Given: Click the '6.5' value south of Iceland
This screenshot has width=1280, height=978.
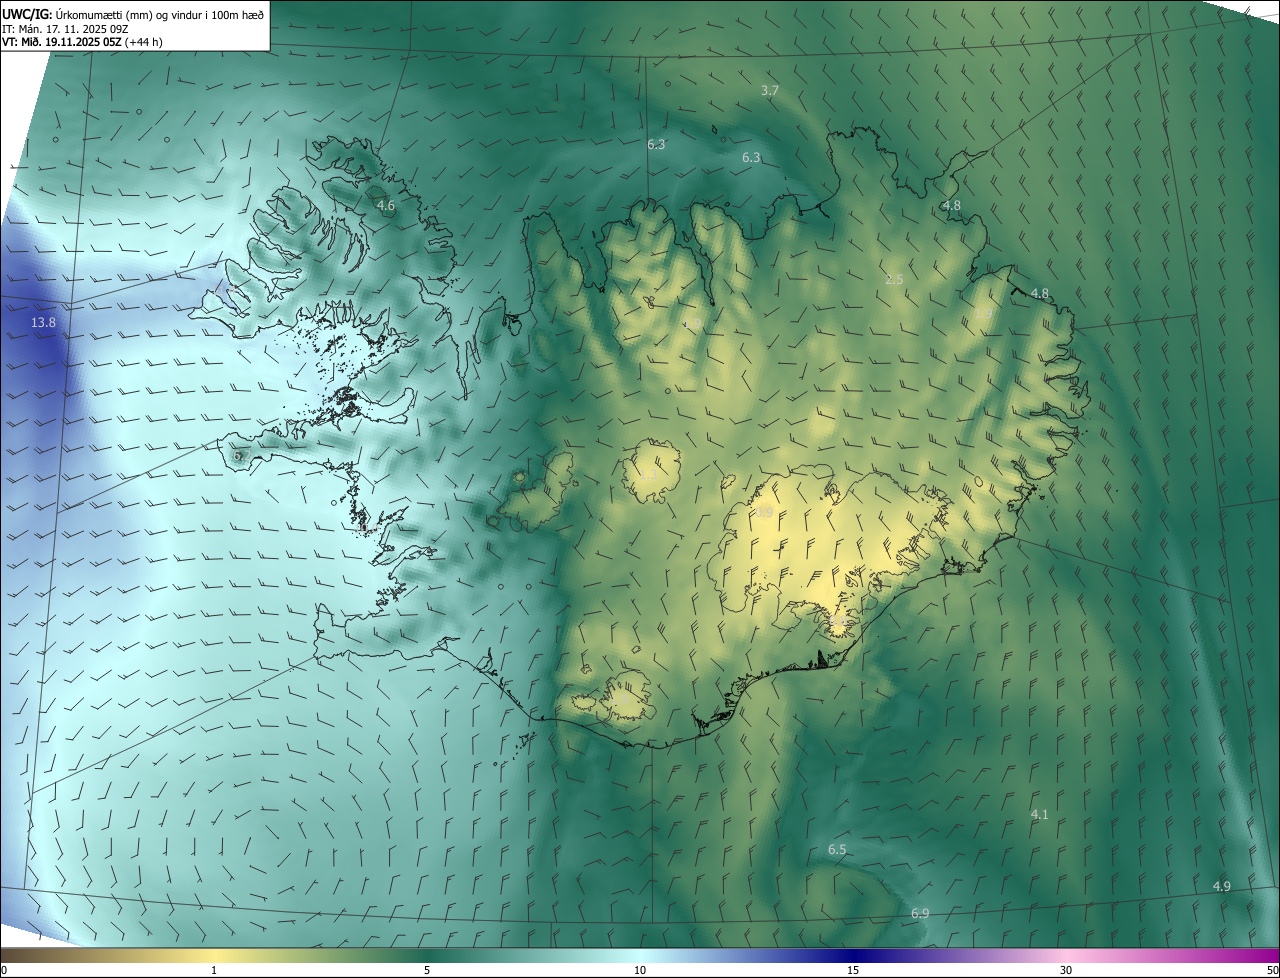Looking at the screenshot, I should (x=837, y=849).
